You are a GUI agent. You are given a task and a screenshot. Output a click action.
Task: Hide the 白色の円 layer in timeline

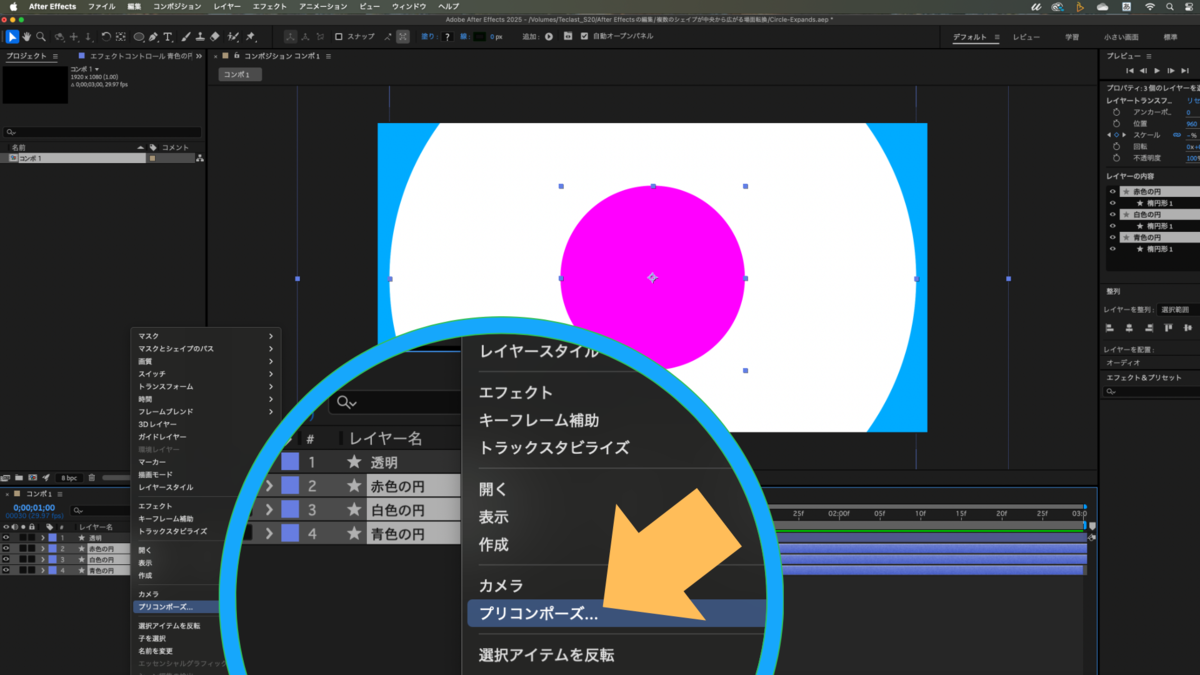pos(6,560)
